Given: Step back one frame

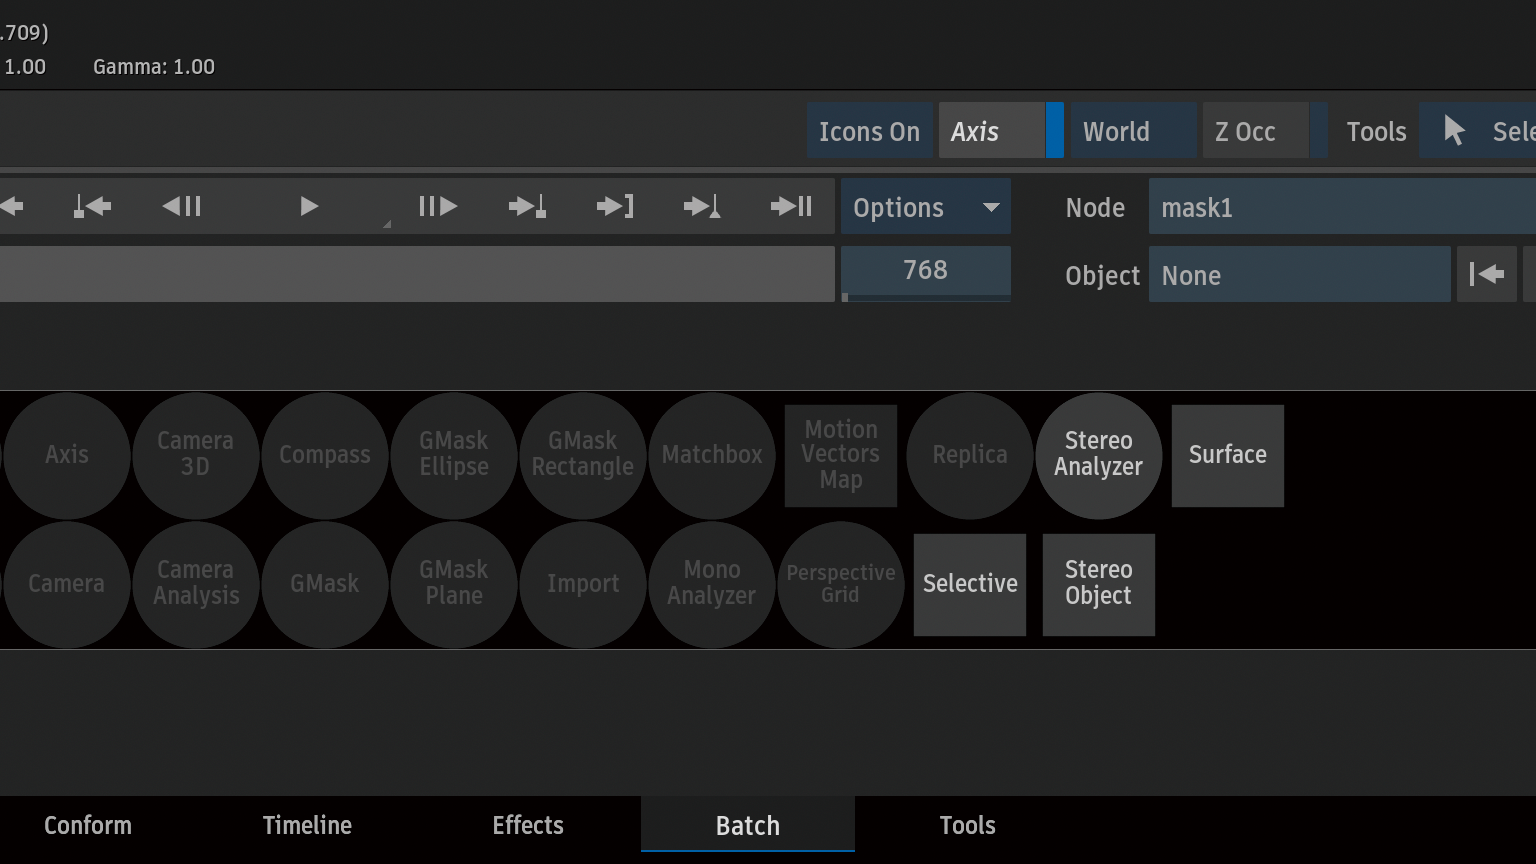Looking at the screenshot, I should click(182, 207).
